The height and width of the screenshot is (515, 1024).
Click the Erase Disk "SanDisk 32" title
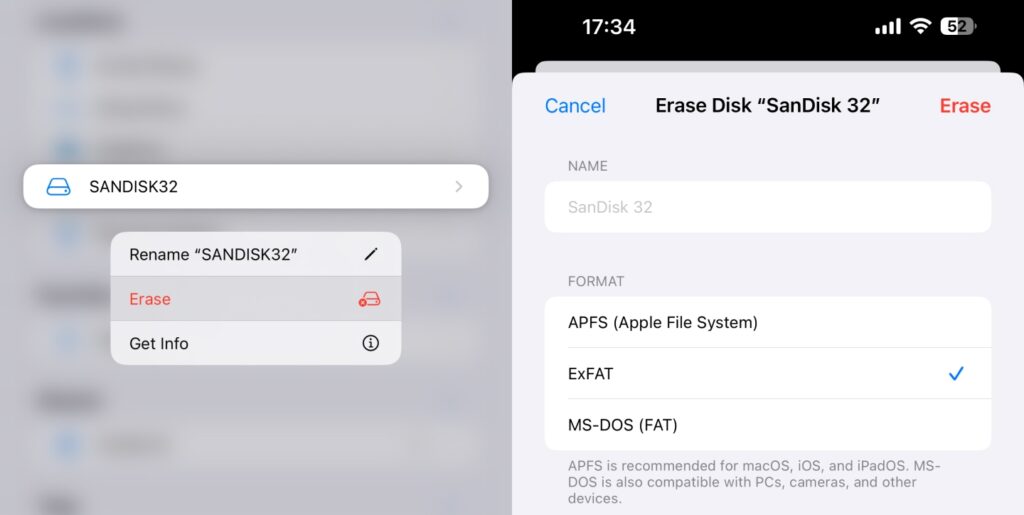(768, 106)
